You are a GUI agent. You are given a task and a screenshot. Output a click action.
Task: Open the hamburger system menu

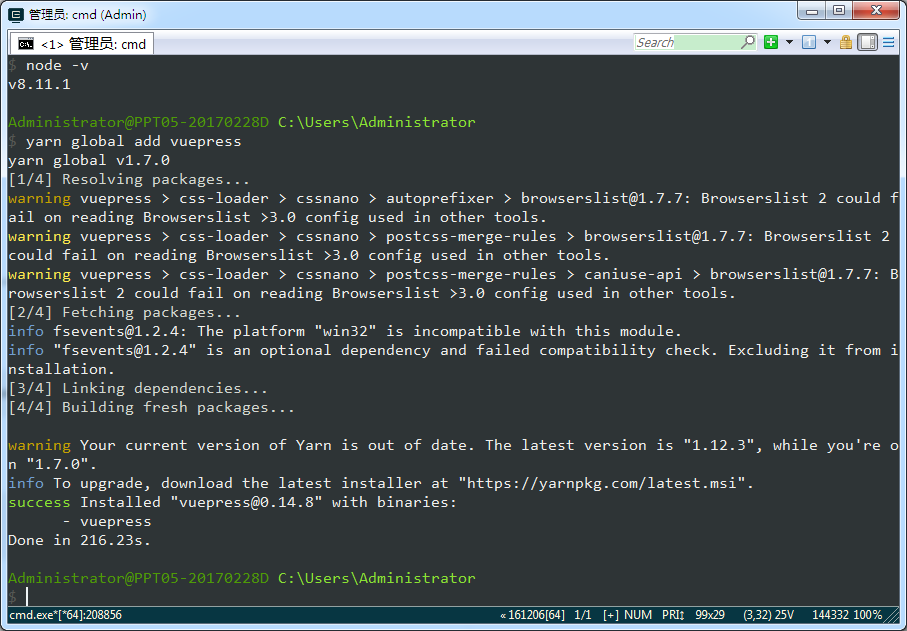889,42
